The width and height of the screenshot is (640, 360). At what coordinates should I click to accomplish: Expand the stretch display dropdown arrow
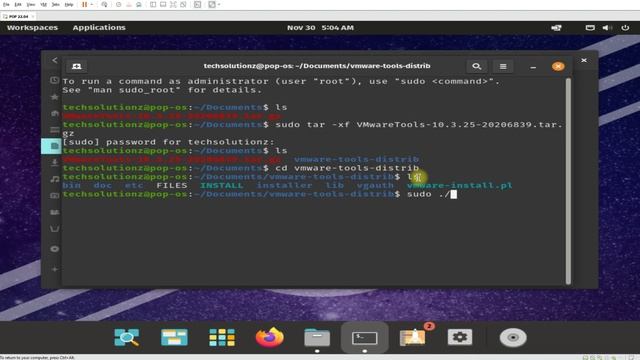point(219,4)
